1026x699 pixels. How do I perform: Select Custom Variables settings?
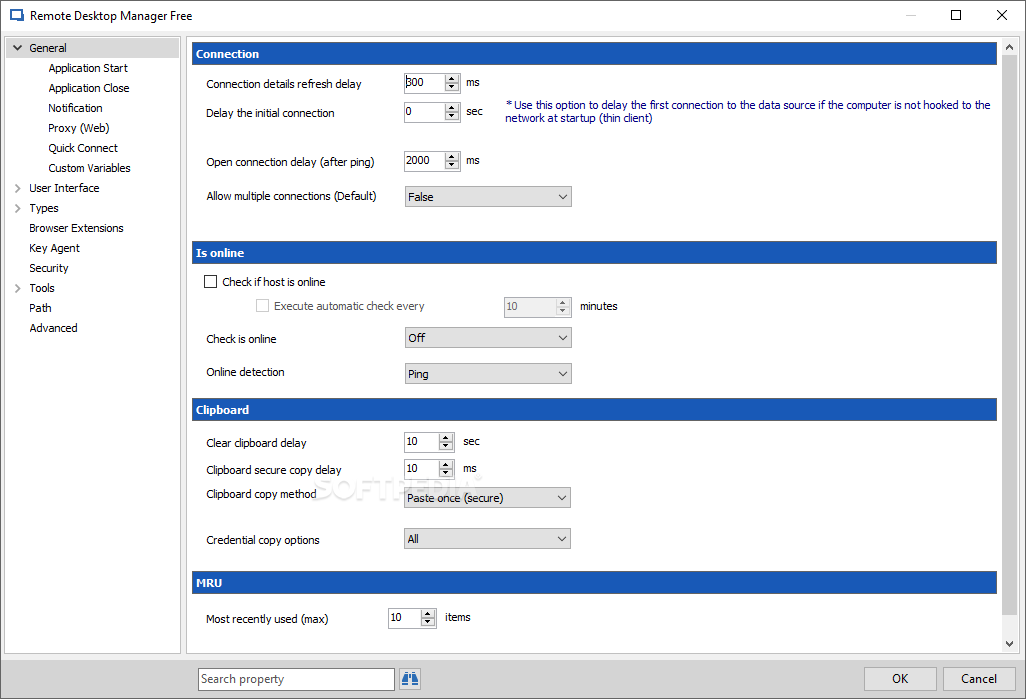coord(89,168)
